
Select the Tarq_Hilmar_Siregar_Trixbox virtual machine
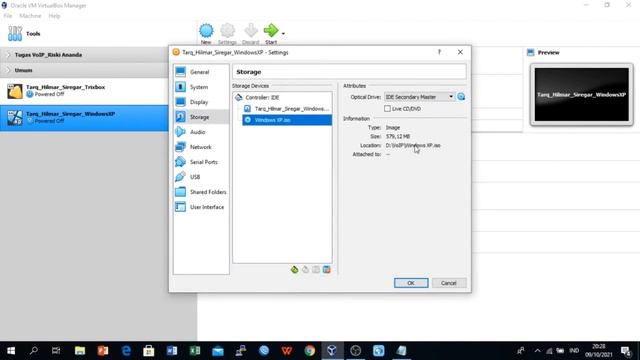(84, 91)
